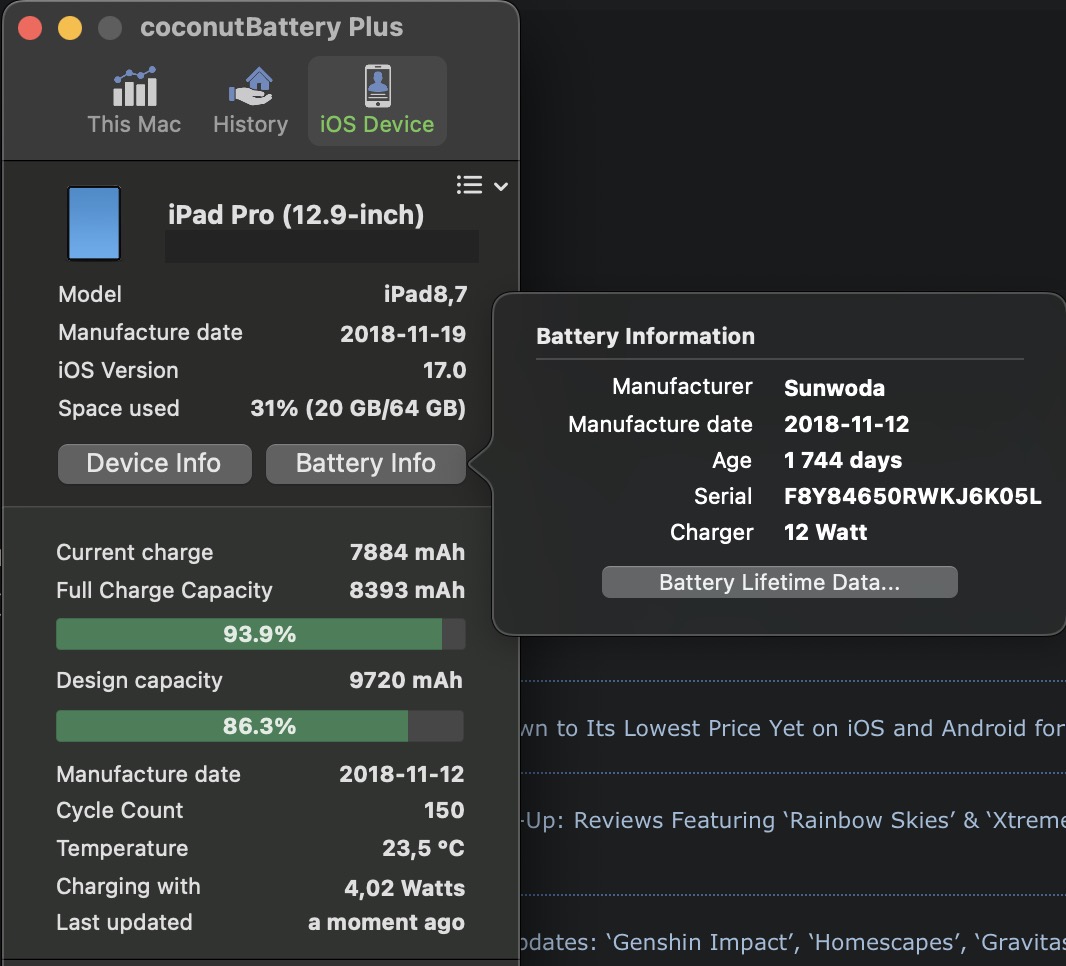Click the Device Info button
Screen dimensions: 1066x966
point(154,464)
